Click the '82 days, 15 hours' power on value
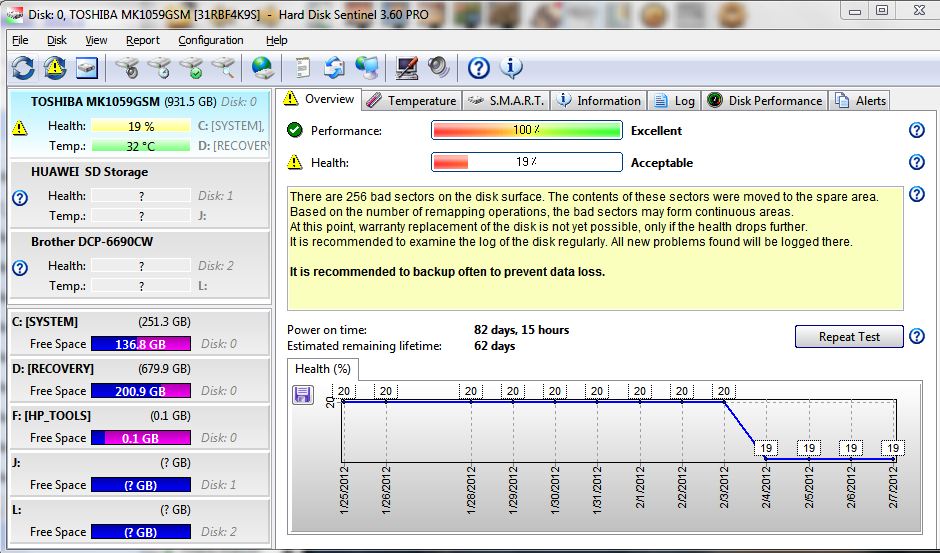 point(522,330)
